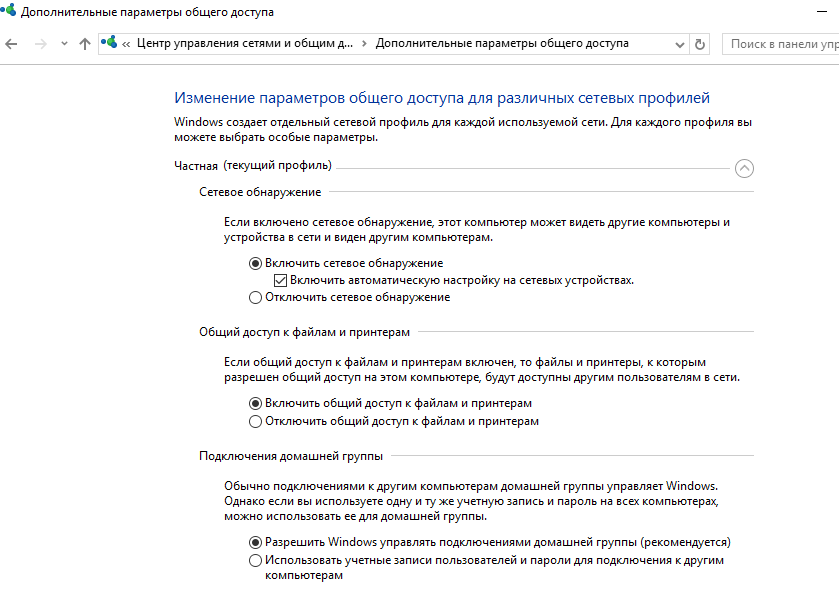Open the address bar history dropdown
The width and height of the screenshot is (839, 590).
(681, 44)
